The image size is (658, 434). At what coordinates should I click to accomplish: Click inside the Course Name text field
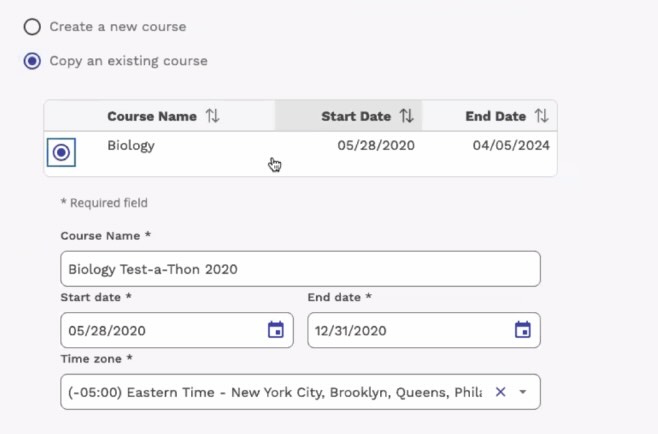[300, 269]
